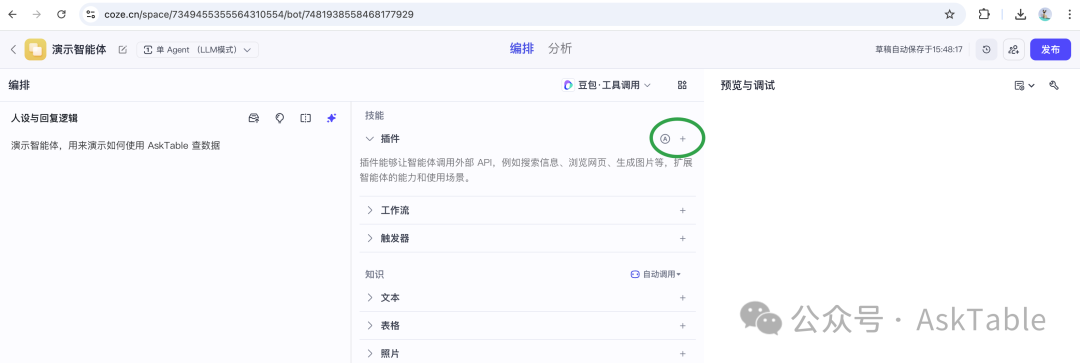Open site info icon in address bar
The height and width of the screenshot is (363, 1080).
pyautogui.click(x=90, y=14)
